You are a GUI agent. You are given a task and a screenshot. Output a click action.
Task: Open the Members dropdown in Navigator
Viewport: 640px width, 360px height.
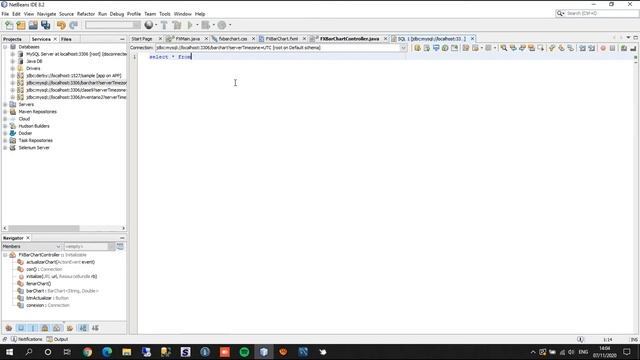coord(31,247)
